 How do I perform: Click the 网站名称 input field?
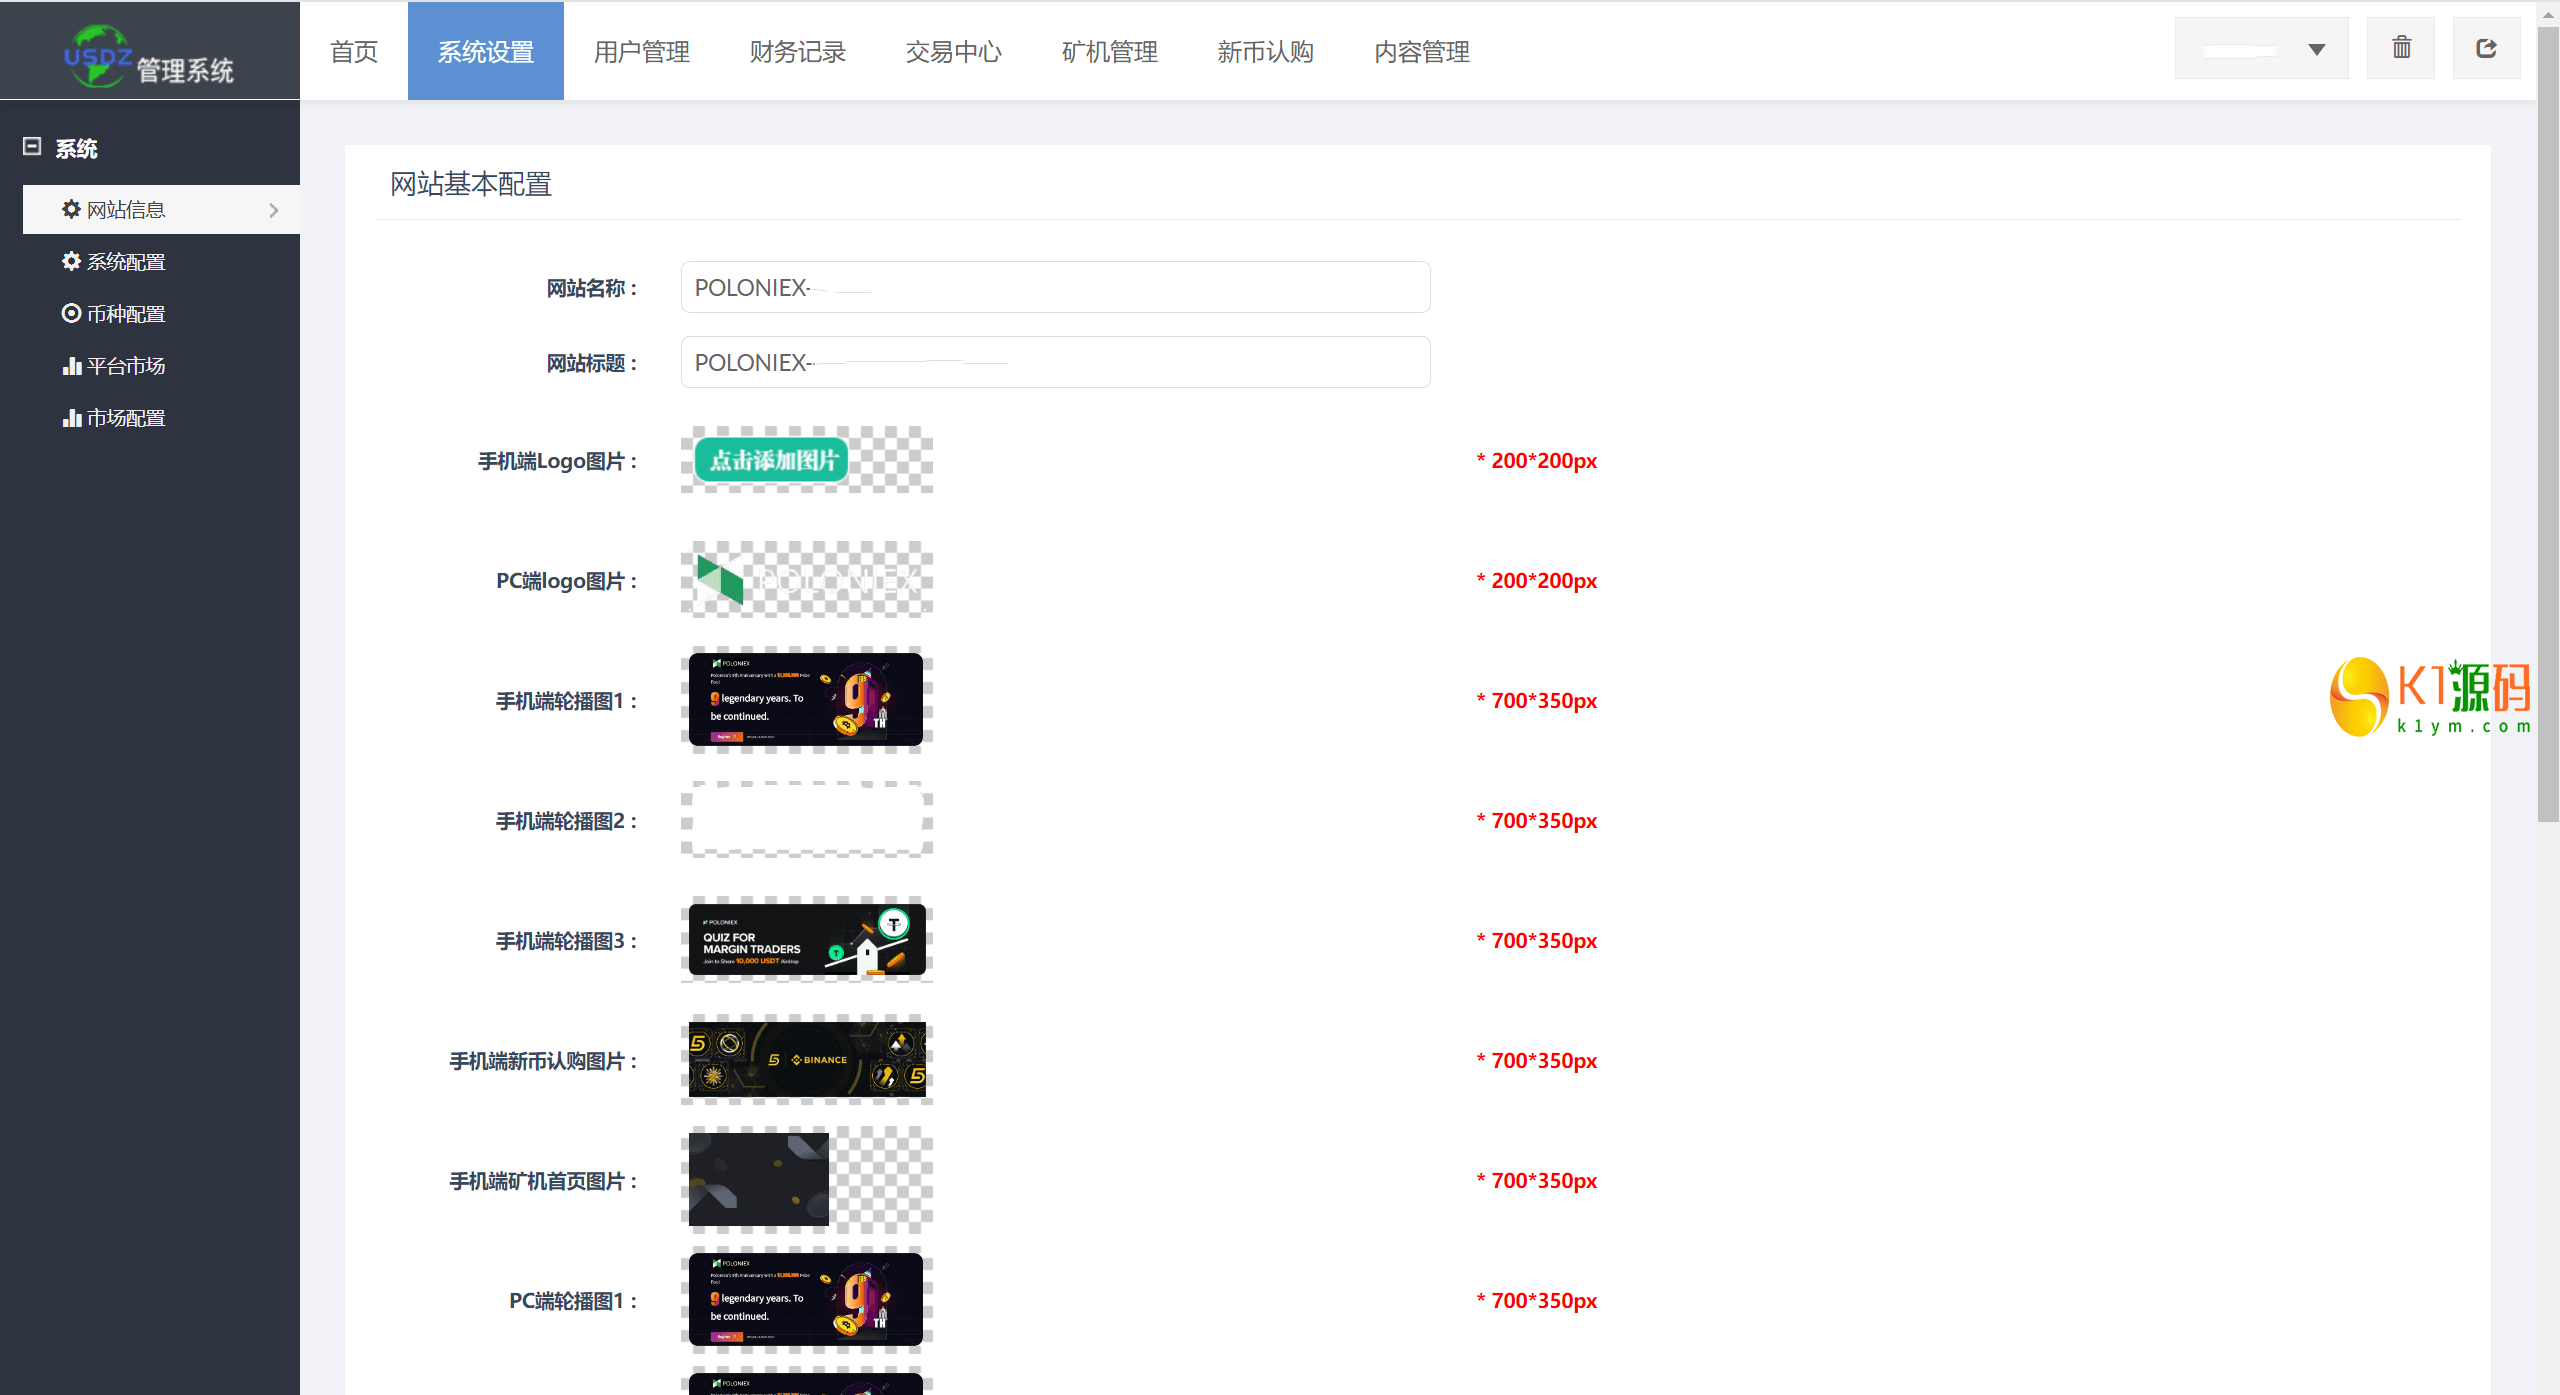click(x=1054, y=287)
